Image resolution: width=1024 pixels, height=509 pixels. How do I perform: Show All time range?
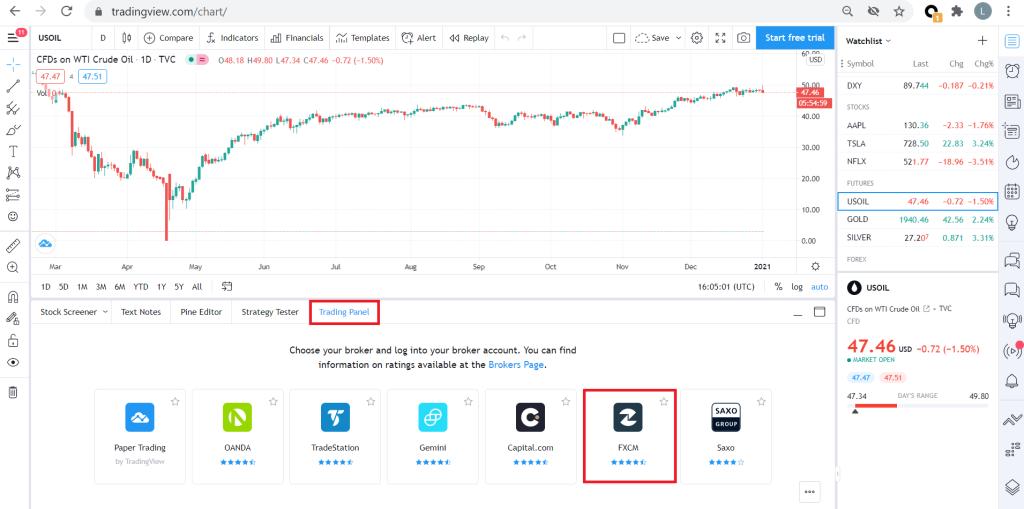[197, 286]
